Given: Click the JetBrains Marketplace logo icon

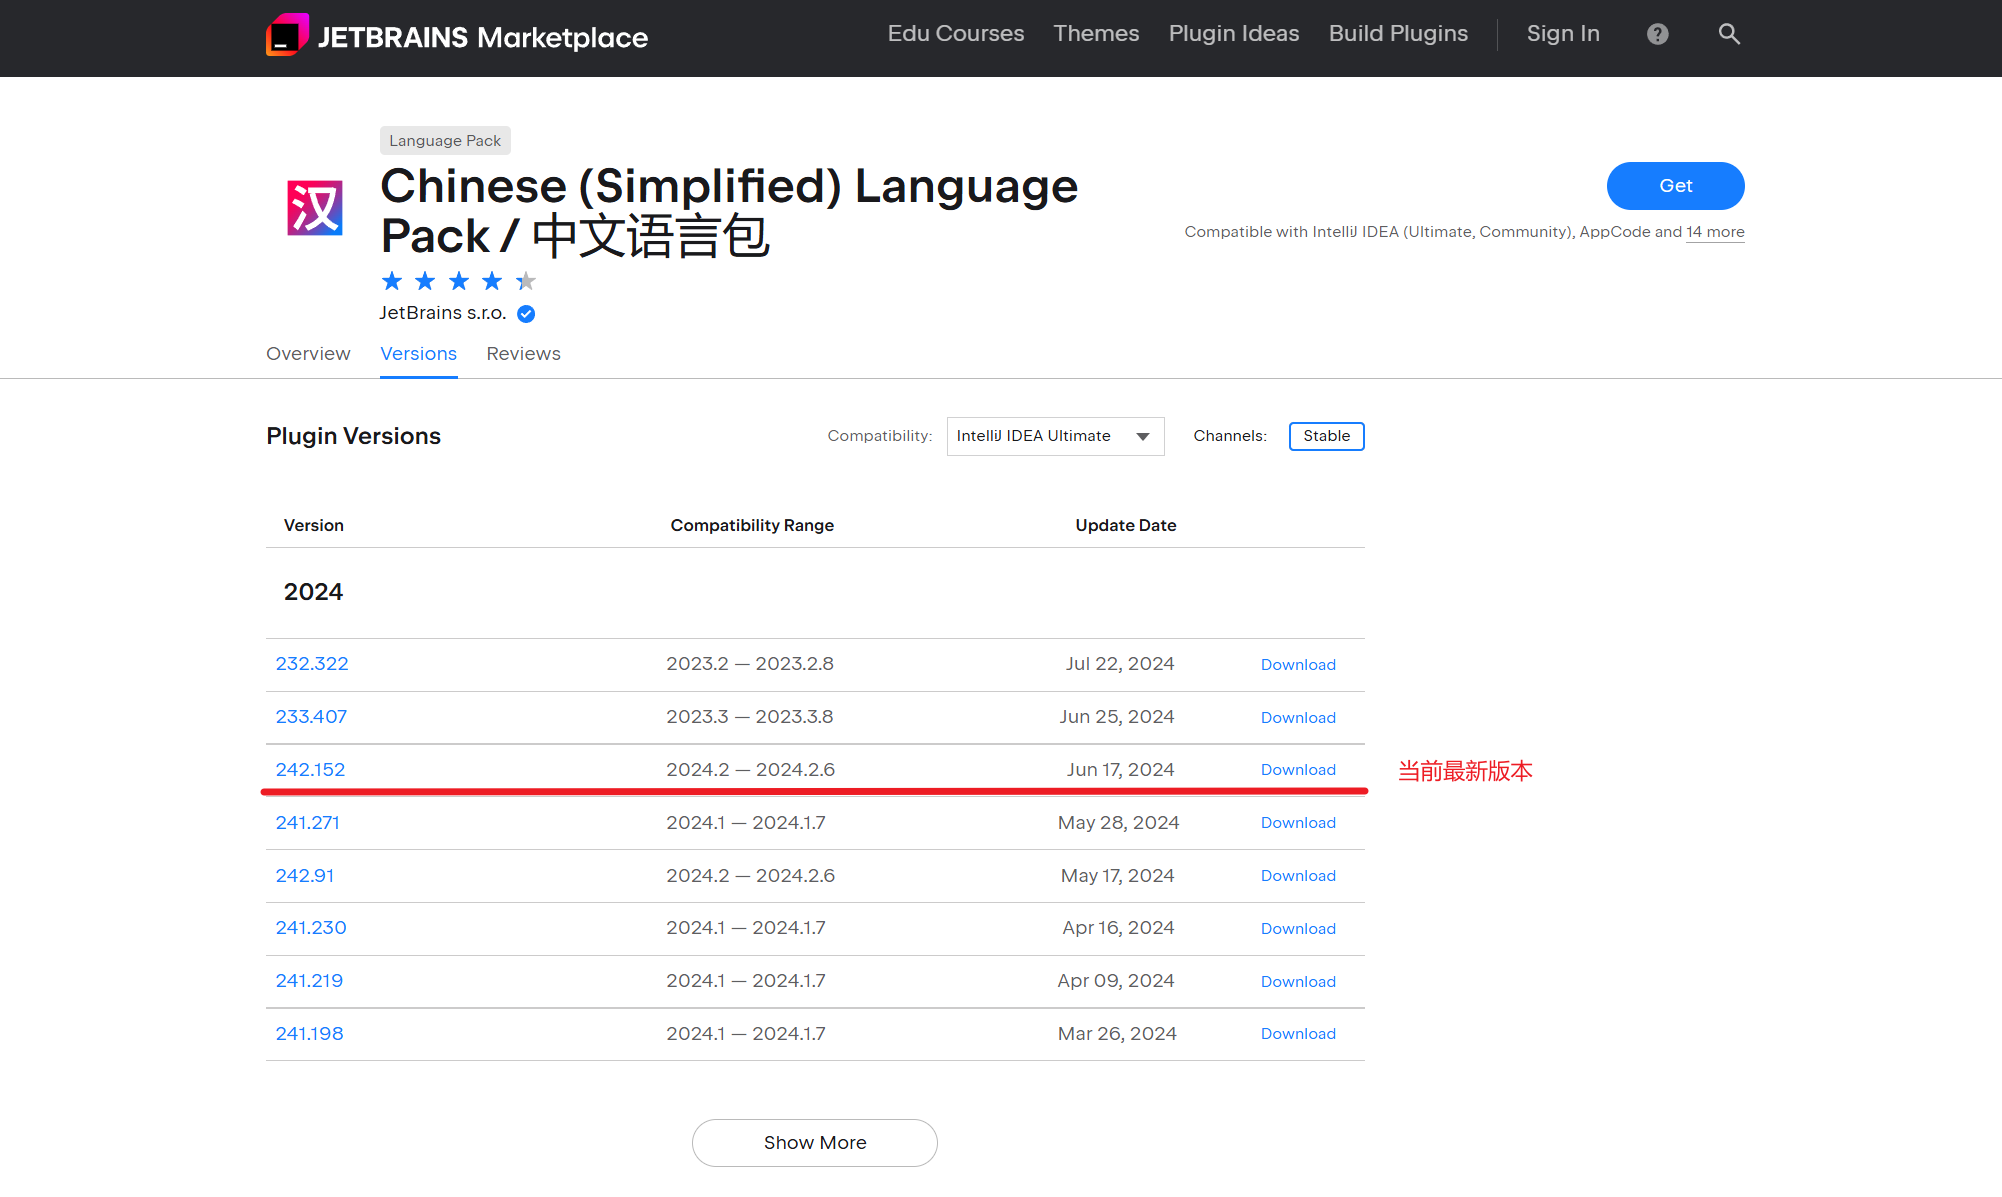Looking at the screenshot, I should pos(287,35).
